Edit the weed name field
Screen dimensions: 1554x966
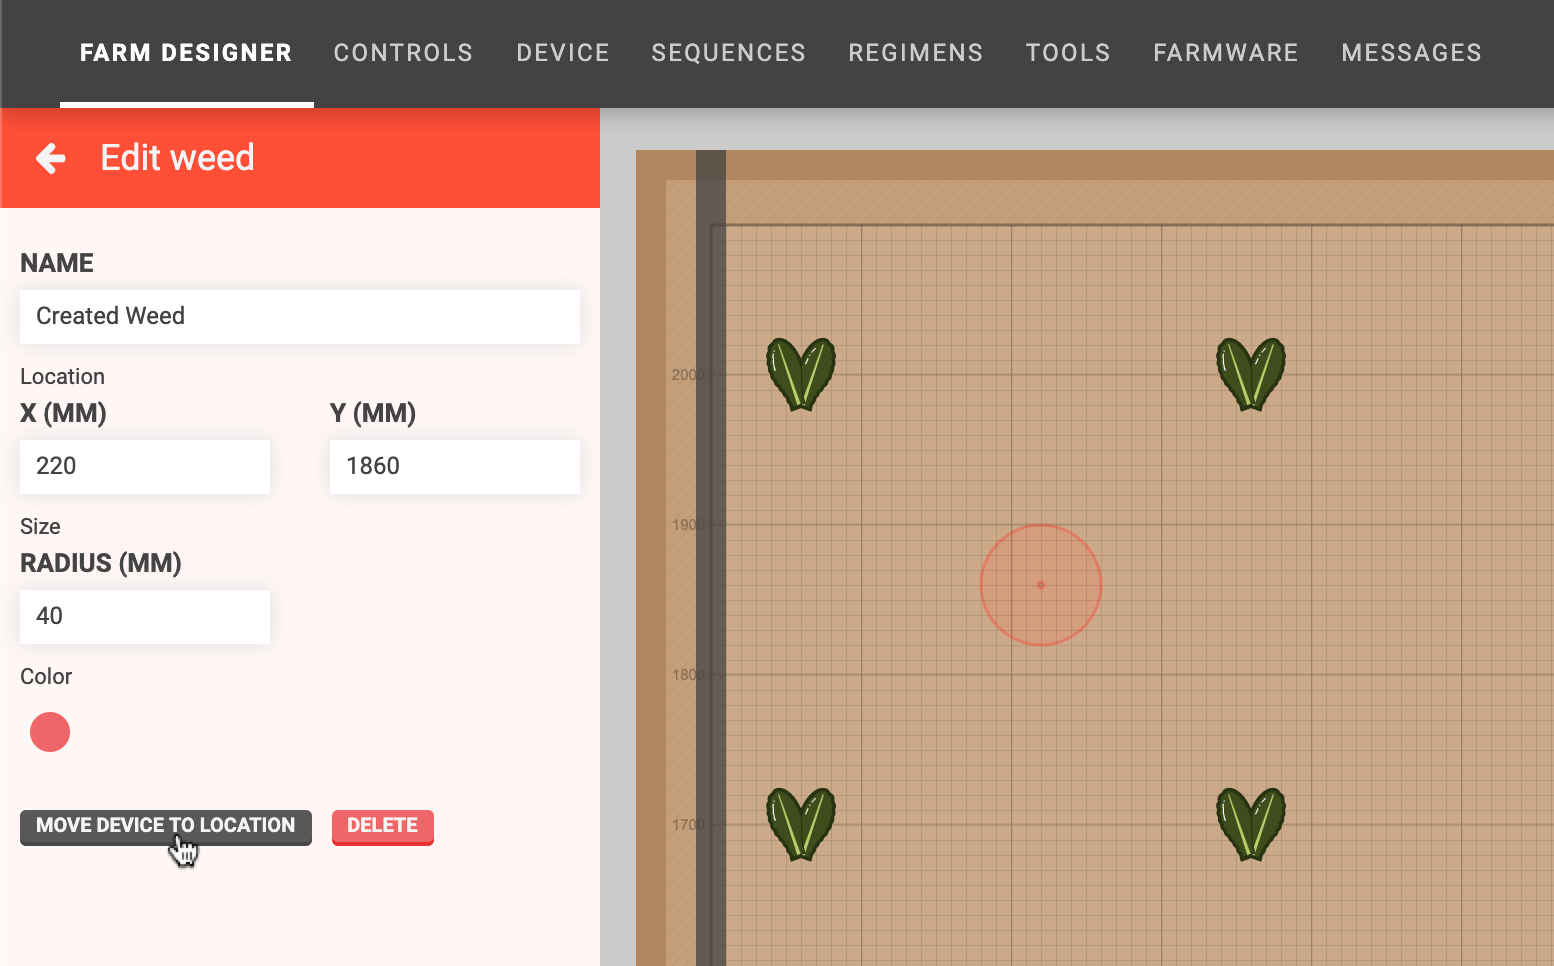(300, 317)
